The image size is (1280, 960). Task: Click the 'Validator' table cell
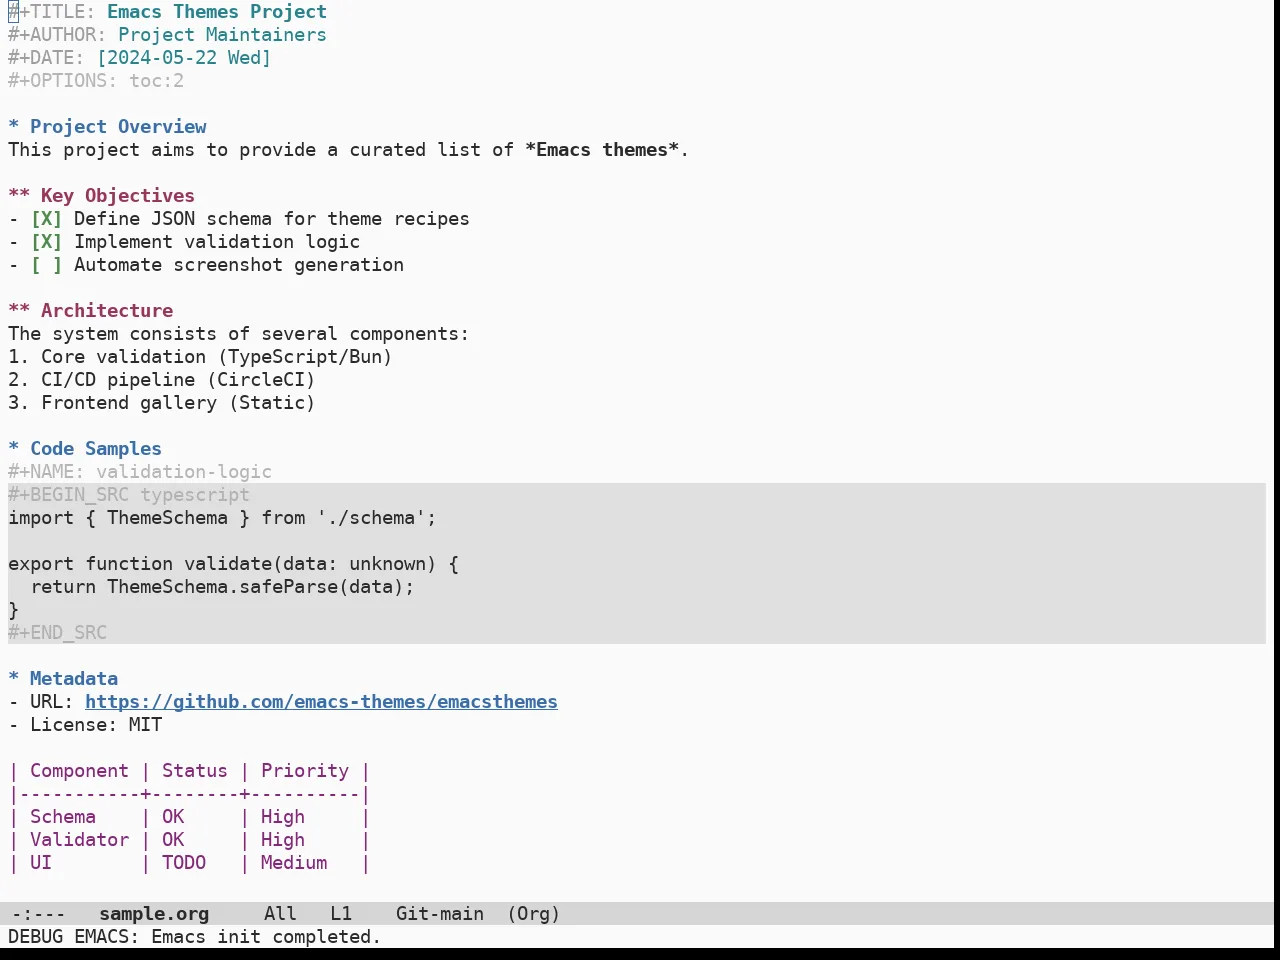click(x=79, y=840)
